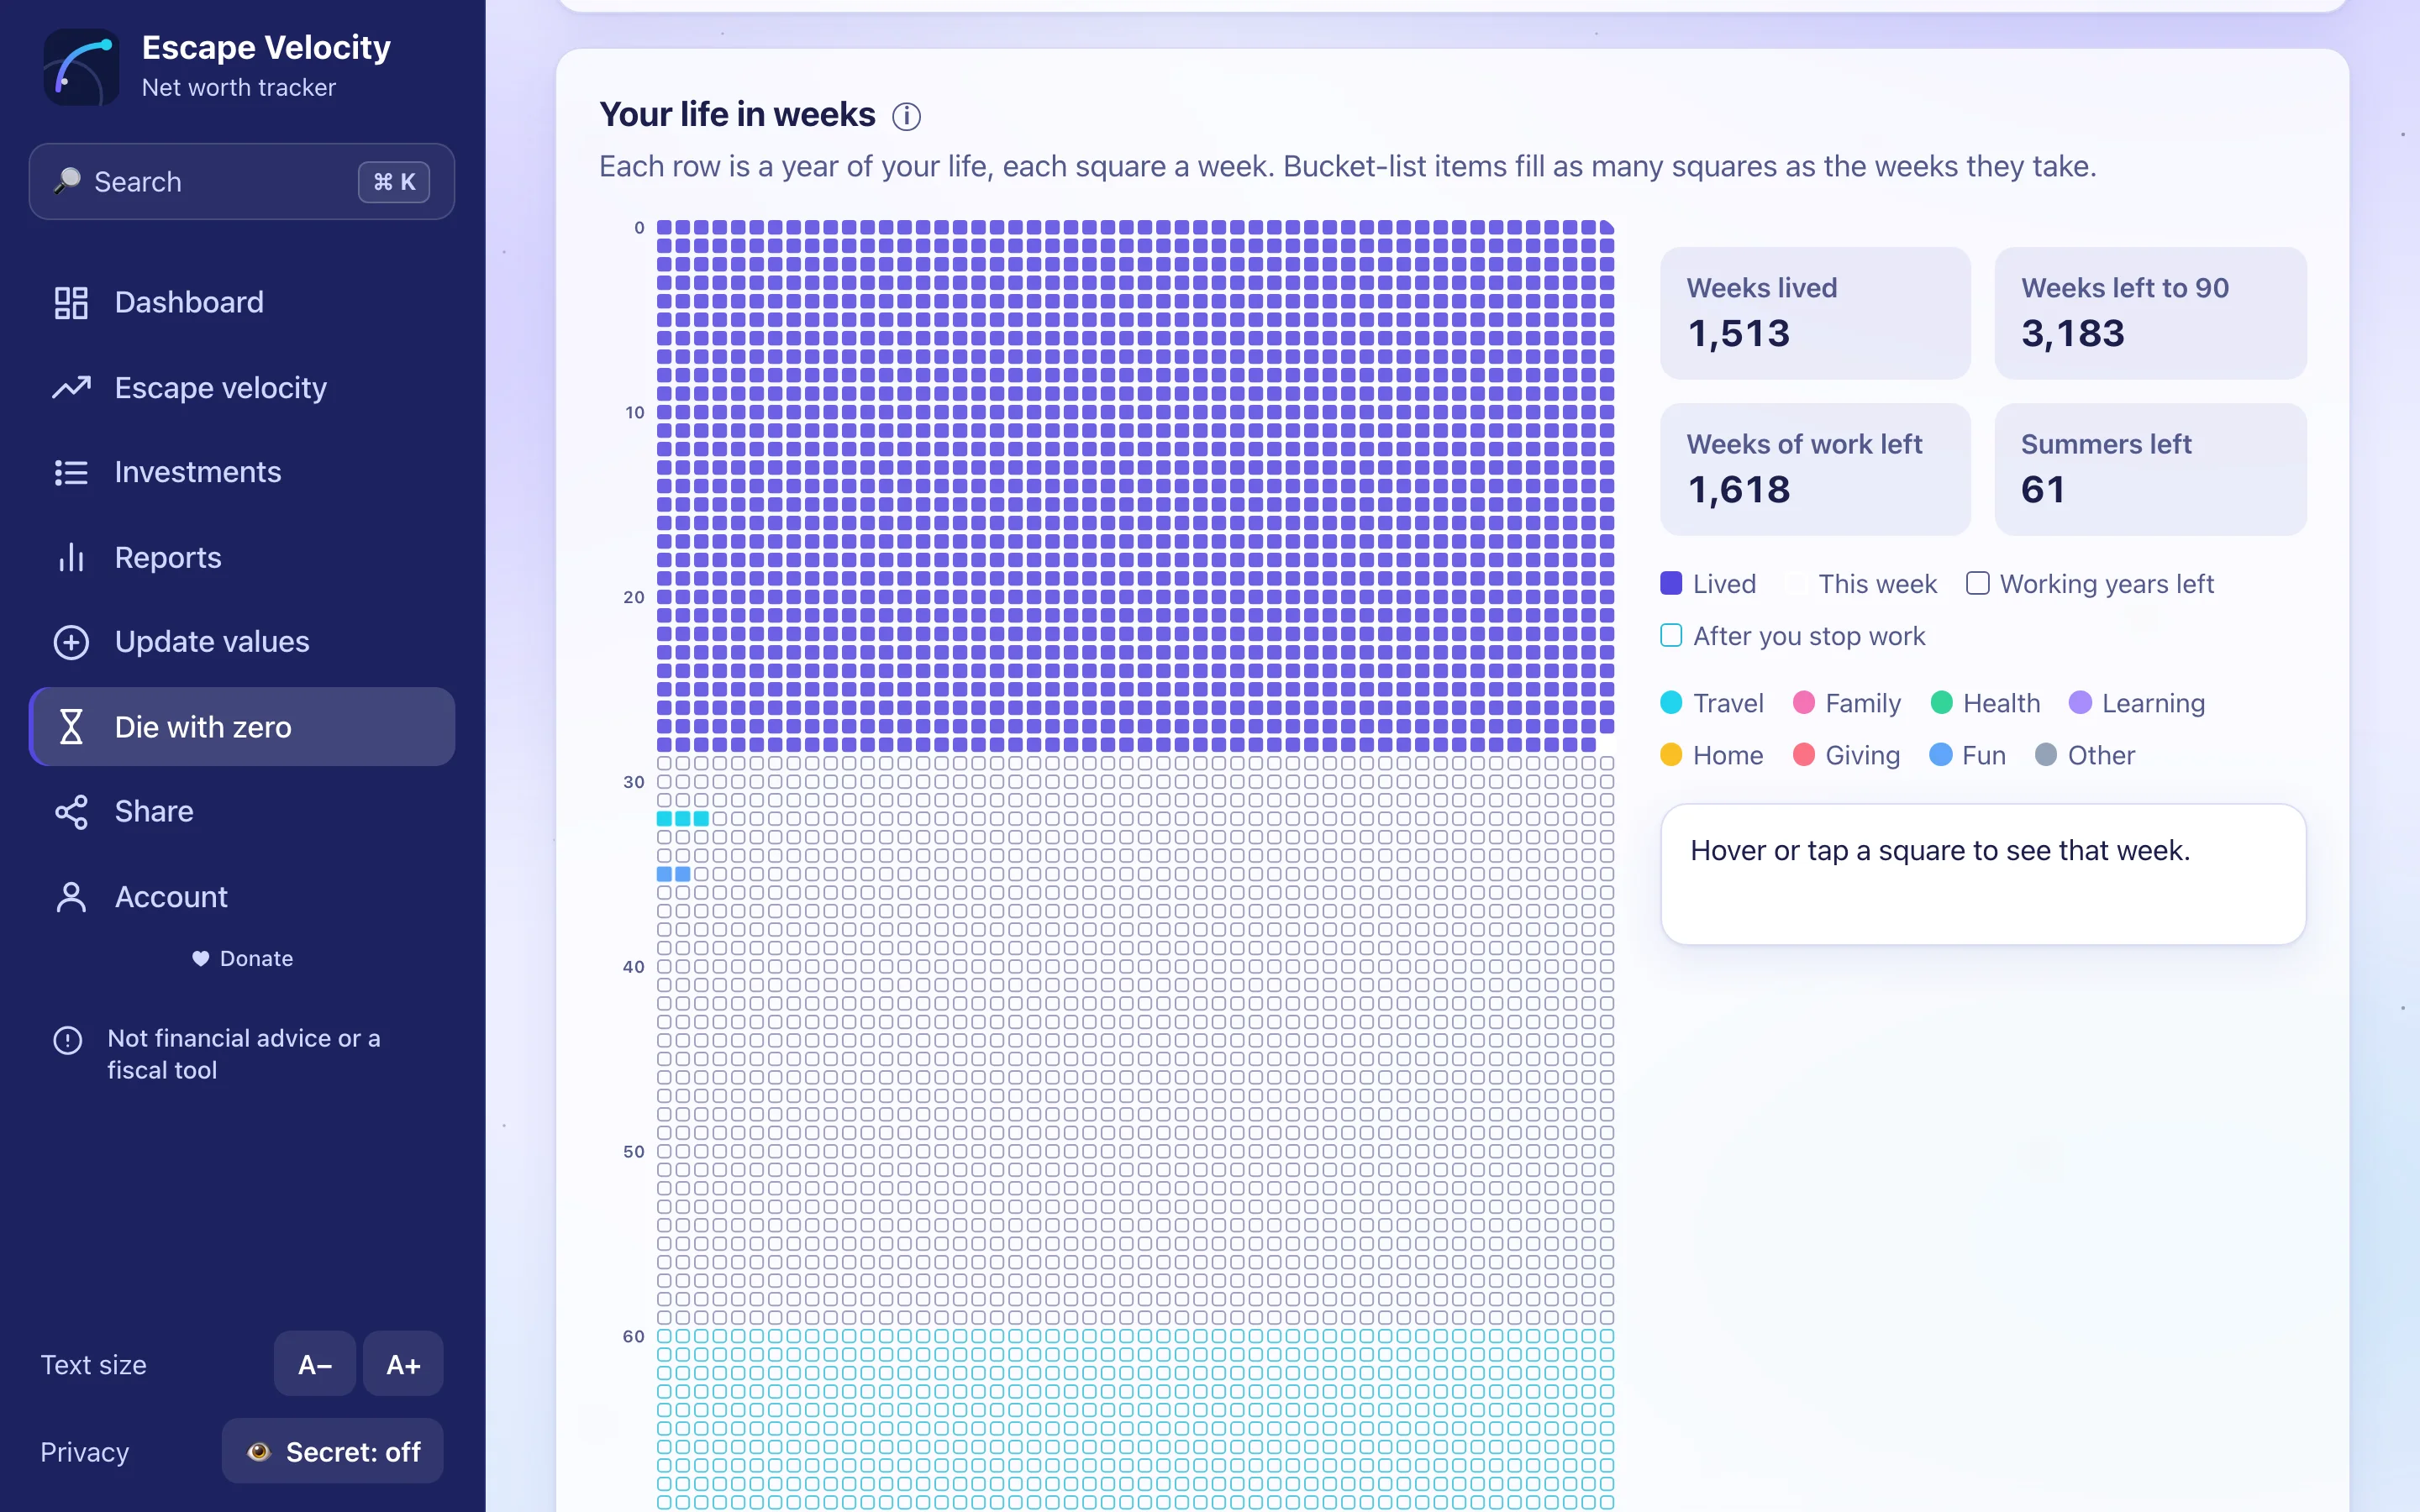Click the Dashboard grid icon

(71, 302)
